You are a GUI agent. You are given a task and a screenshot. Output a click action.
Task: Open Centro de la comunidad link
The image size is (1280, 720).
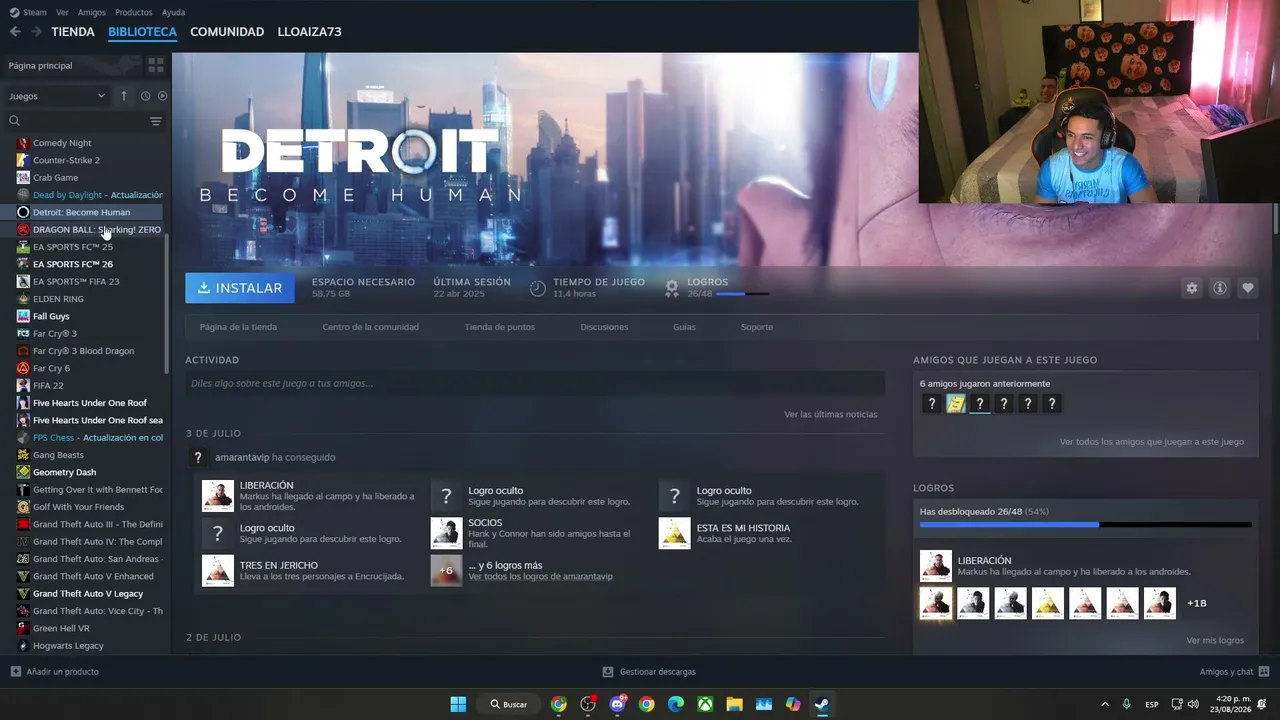371,327
